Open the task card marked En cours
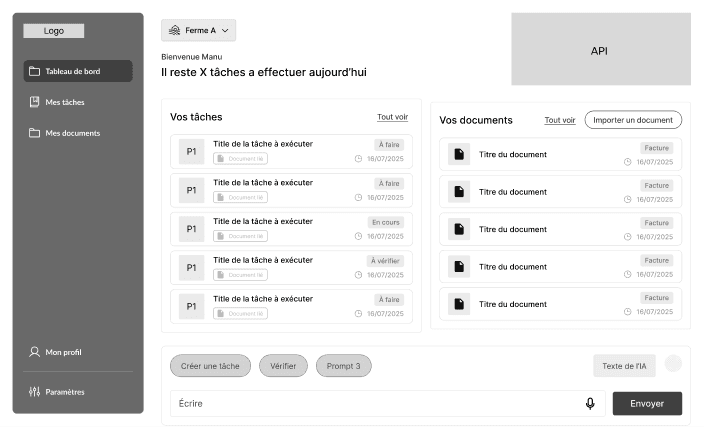 (291, 229)
